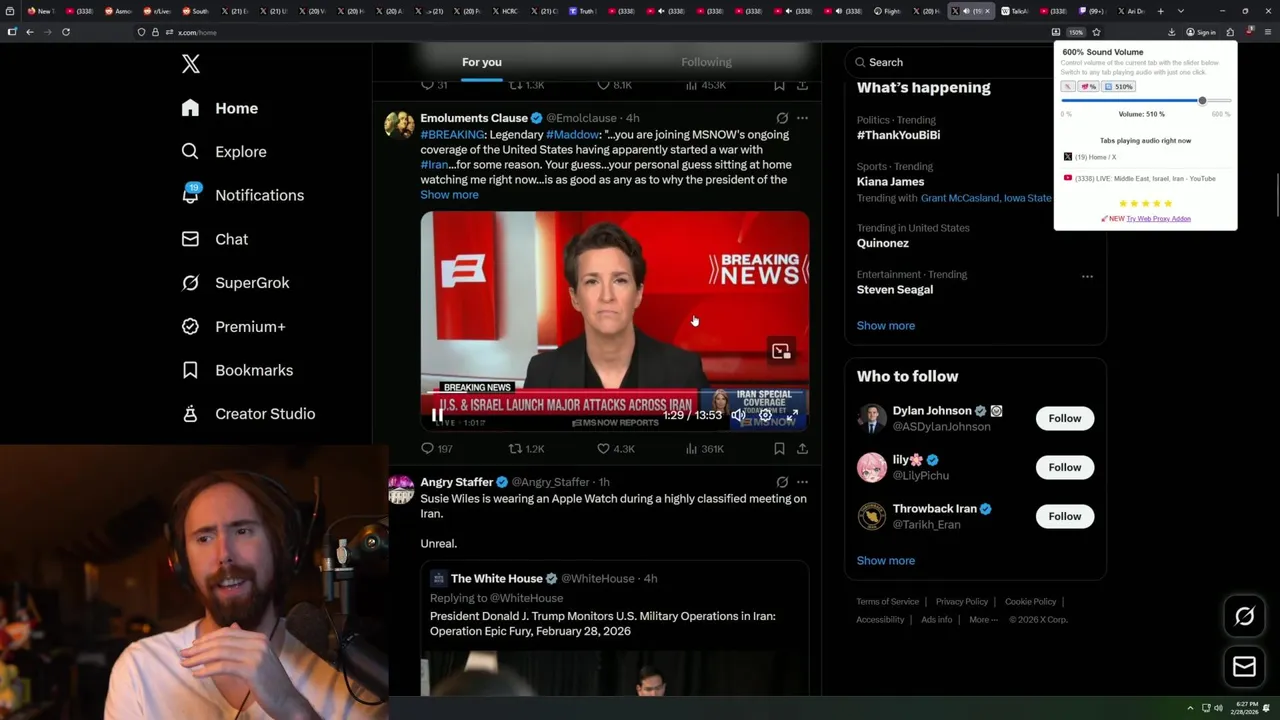Follow Throwback Iran
1280x720 pixels.
click(x=1065, y=516)
